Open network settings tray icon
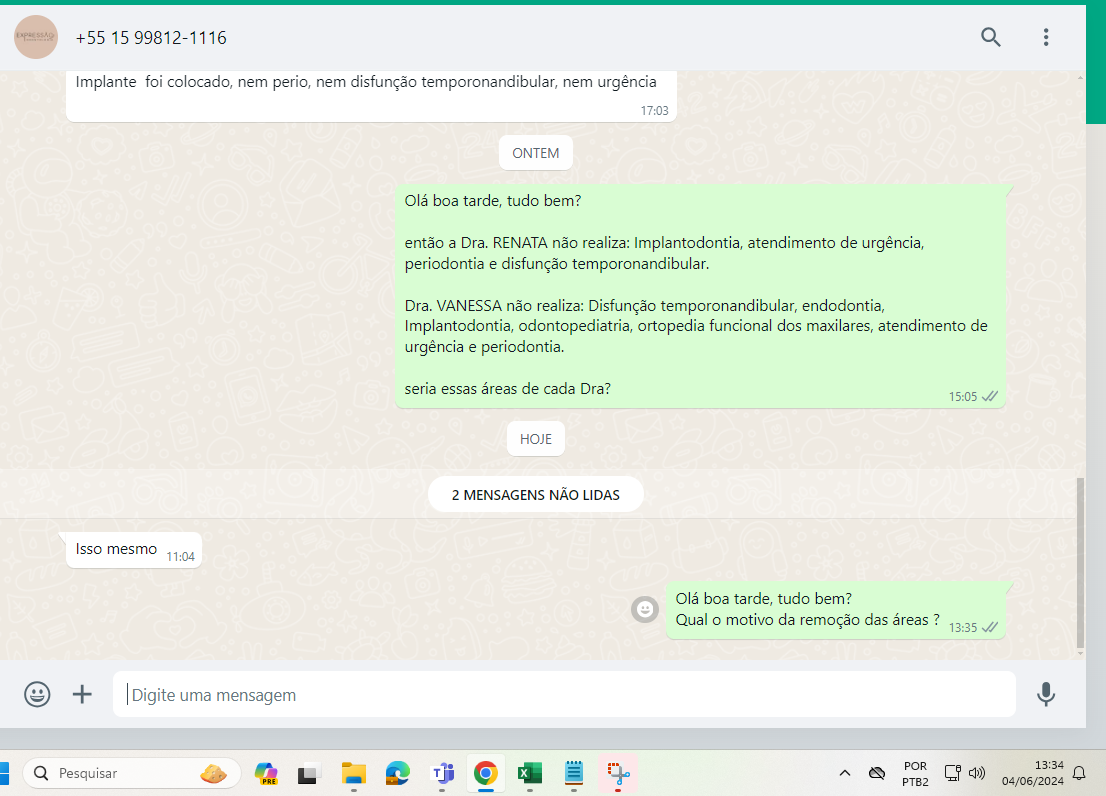 point(952,773)
